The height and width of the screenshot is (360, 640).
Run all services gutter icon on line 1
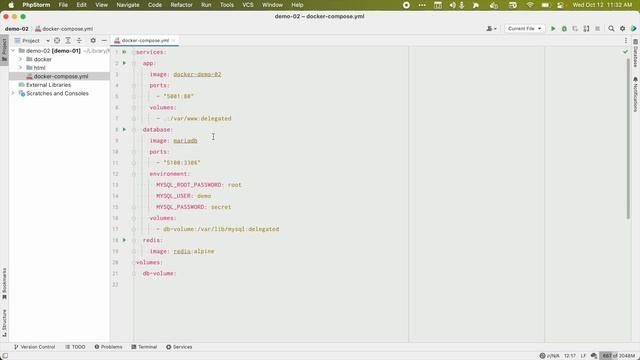pos(124,52)
